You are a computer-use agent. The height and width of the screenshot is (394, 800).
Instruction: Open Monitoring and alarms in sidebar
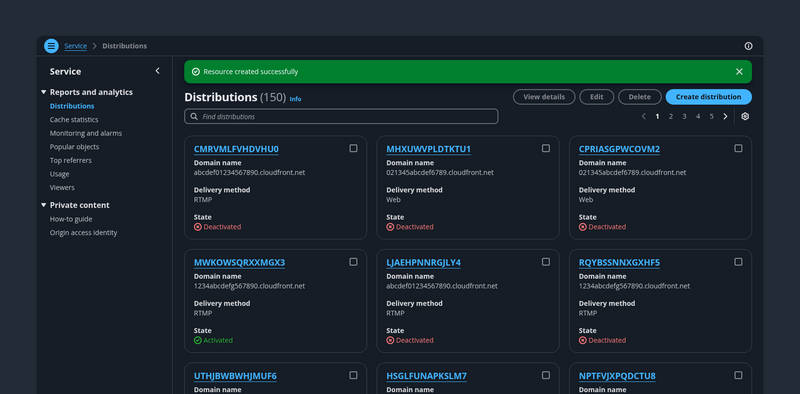(86, 133)
